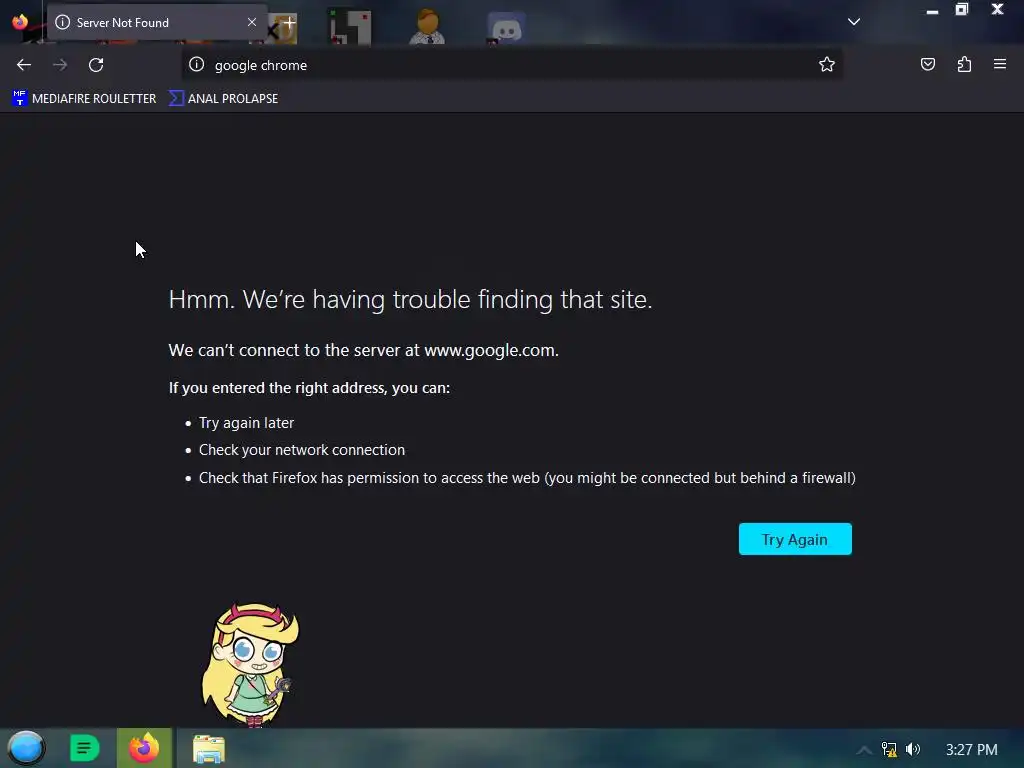Click 'Check your network connection' text
The height and width of the screenshot is (768, 1024).
point(302,450)
